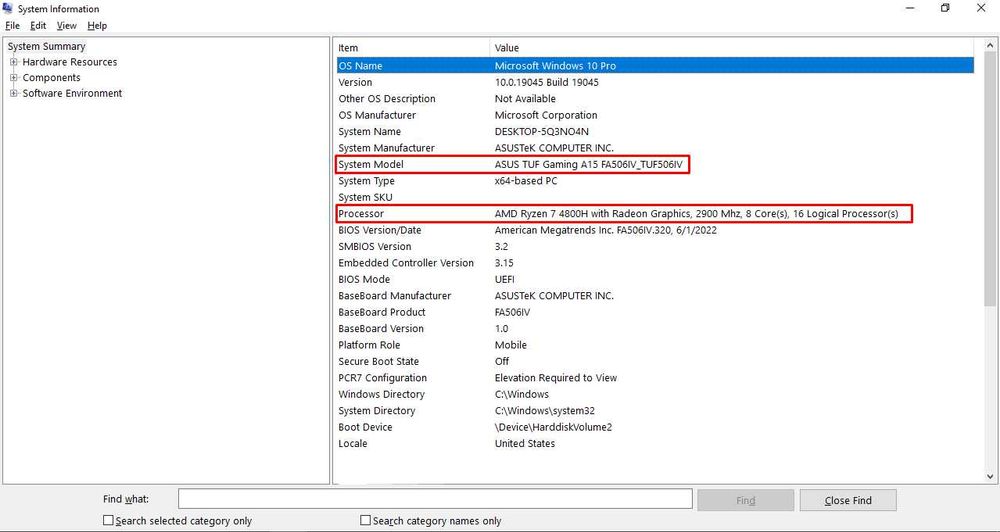Viewport: 1000px width, 532px height.
Task: Select the BaseBoard Version row
Action: (655, 329)
